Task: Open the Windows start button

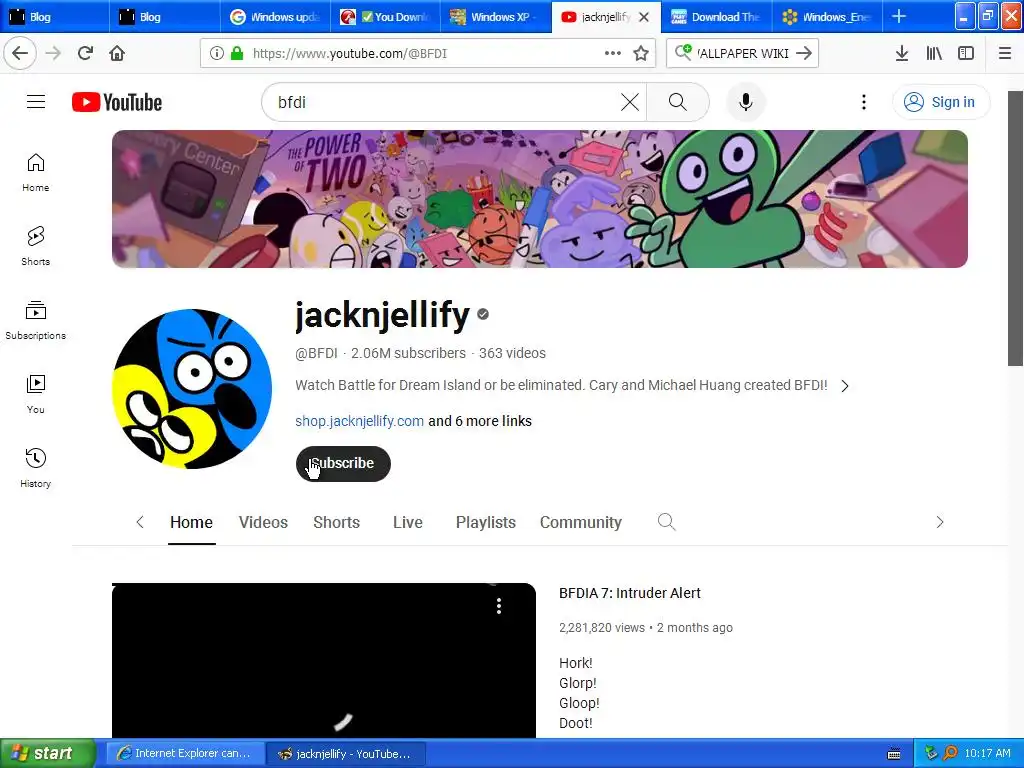Action: coord(47,753)
